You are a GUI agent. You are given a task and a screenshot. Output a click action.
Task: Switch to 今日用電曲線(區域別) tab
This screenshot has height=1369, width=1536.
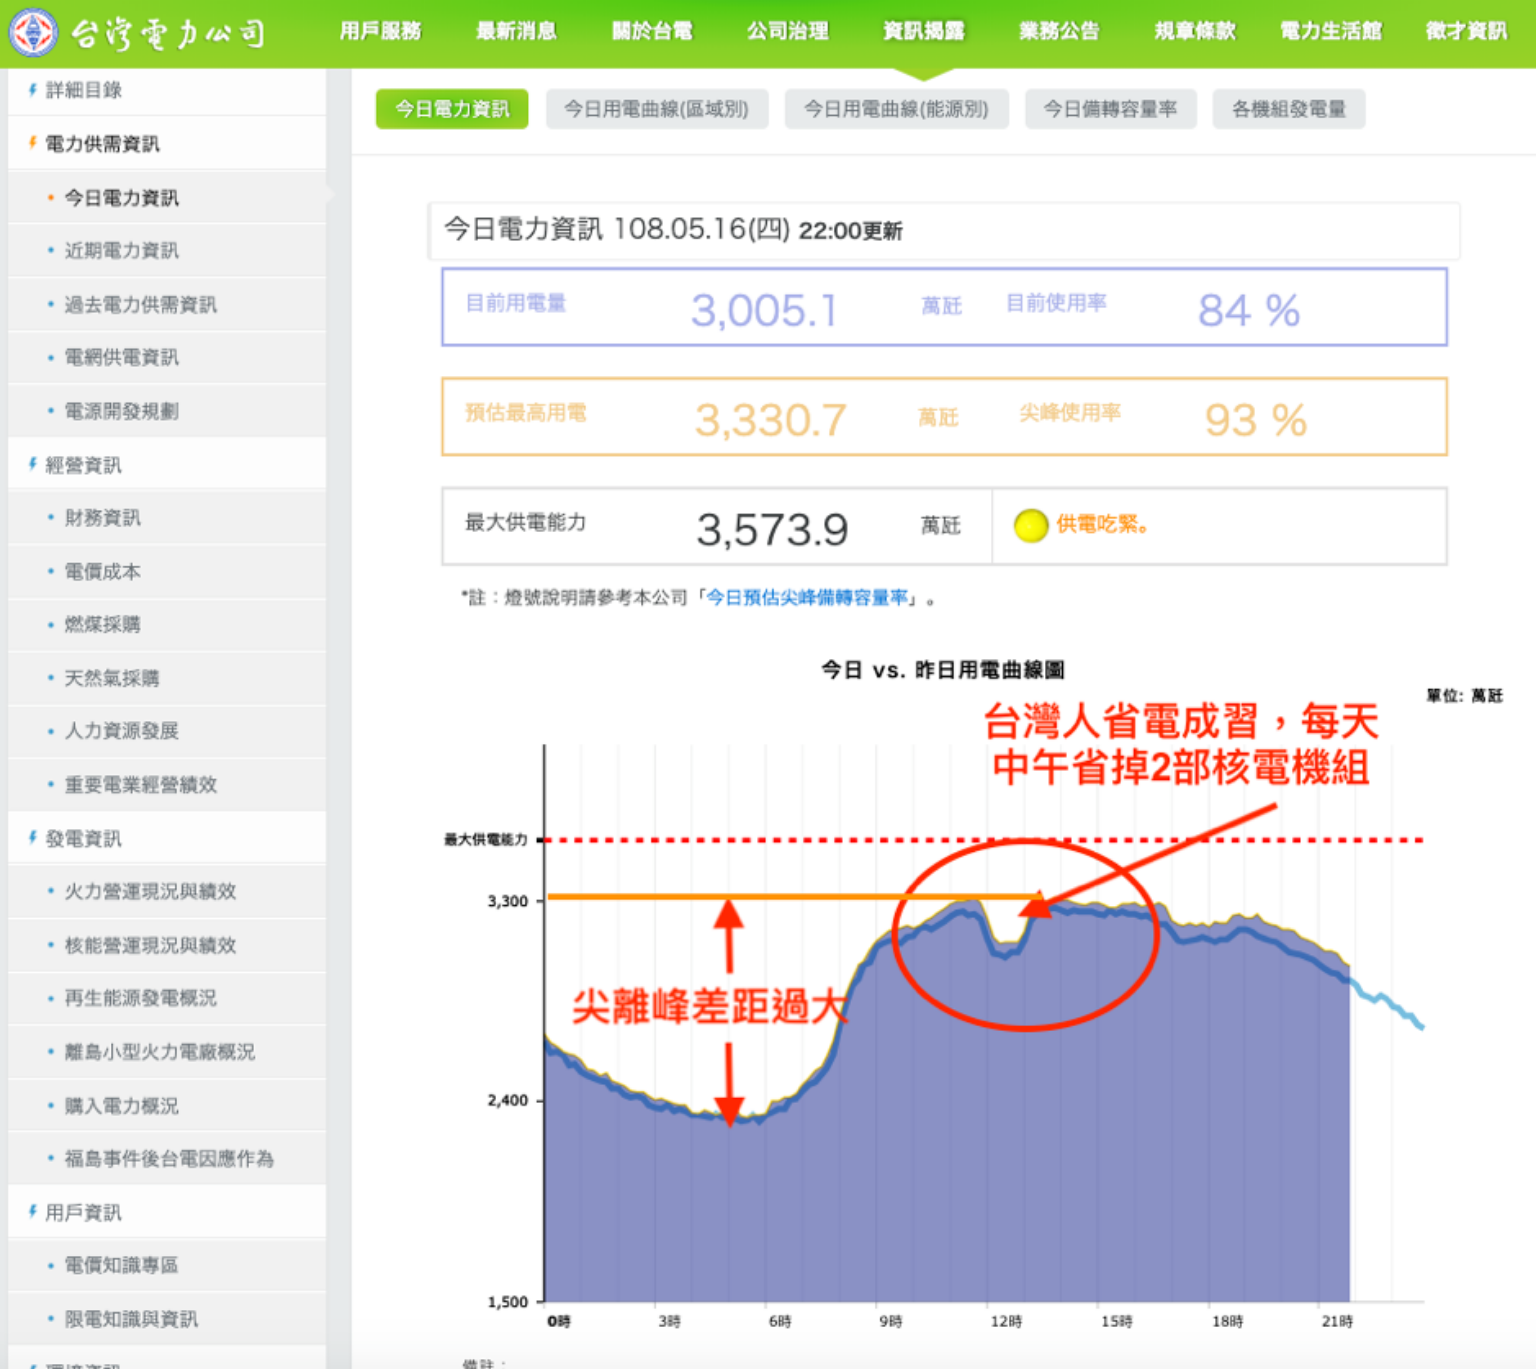pyautogui.click(x=656, y=109)
